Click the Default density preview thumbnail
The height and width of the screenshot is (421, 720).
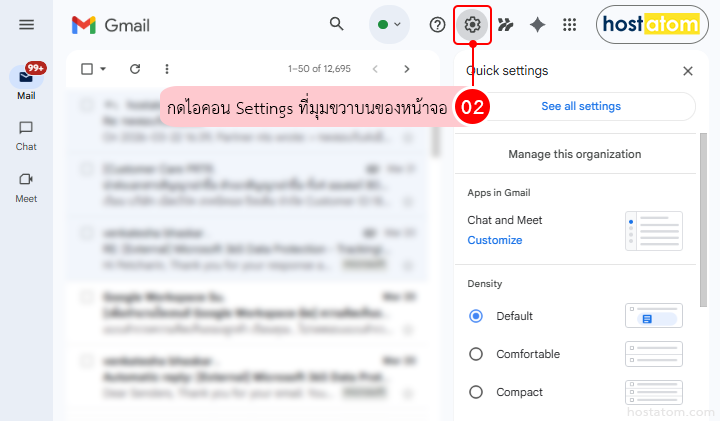pyautogui.click(x=654, y=315)
